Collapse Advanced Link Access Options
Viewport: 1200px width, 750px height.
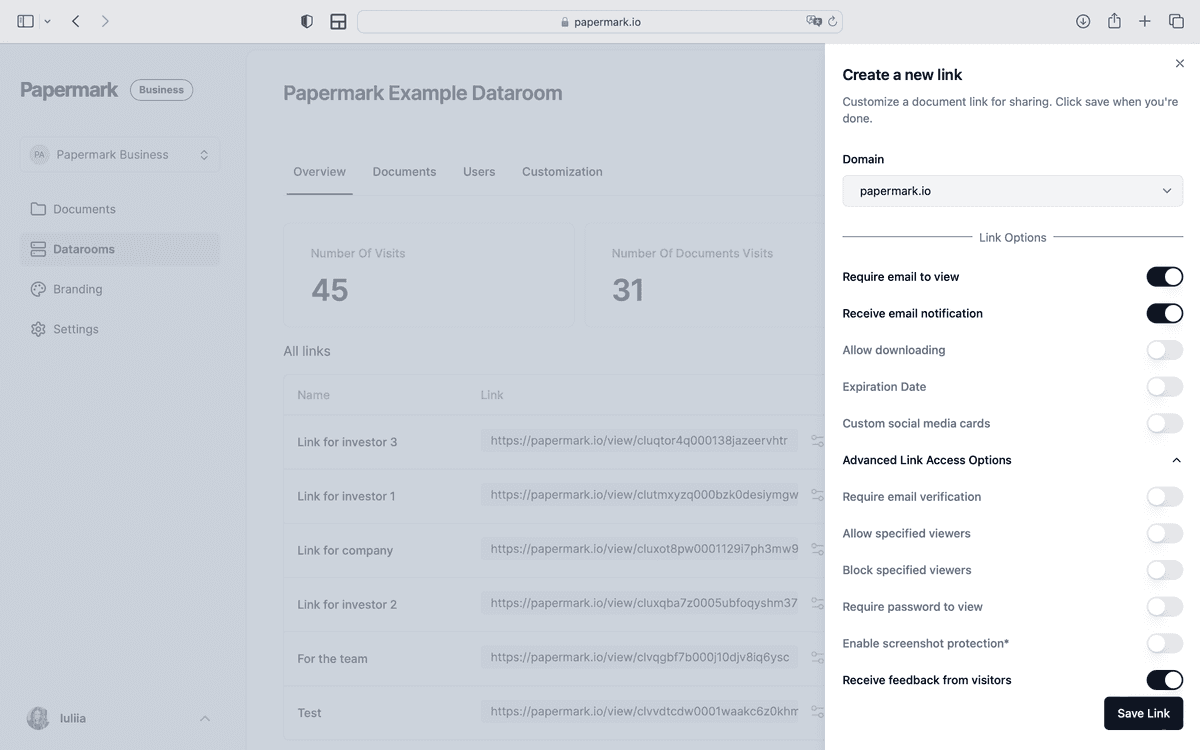(x=1177, y=460)
